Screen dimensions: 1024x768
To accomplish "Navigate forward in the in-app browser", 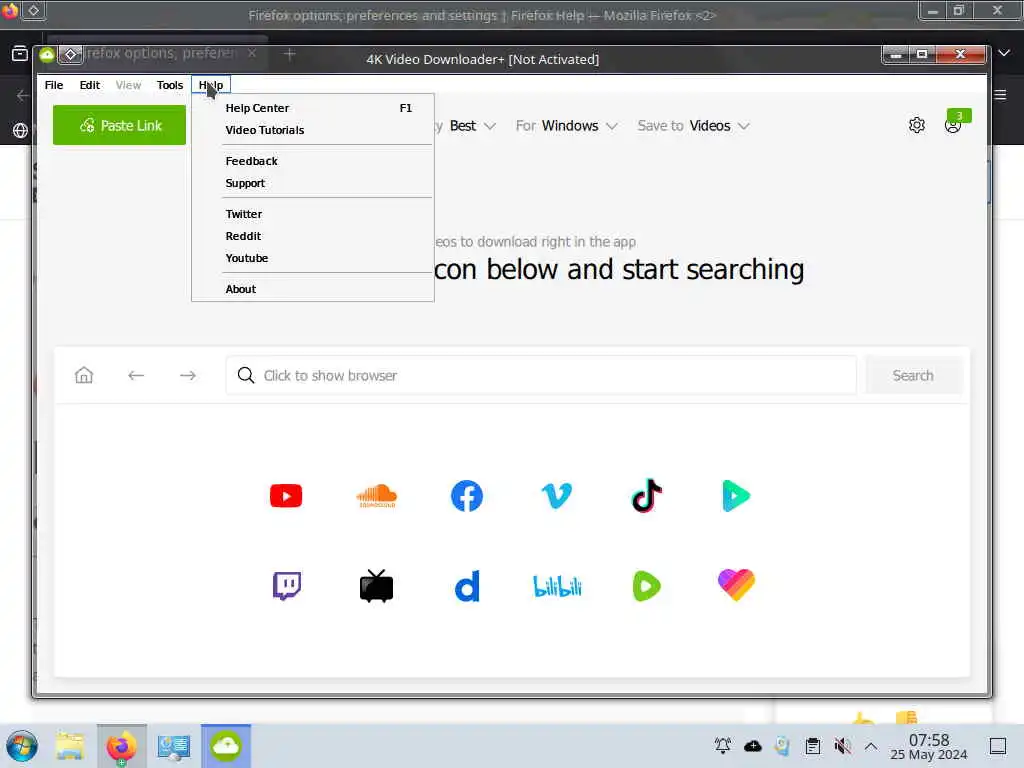I will [x=187, y=375].
